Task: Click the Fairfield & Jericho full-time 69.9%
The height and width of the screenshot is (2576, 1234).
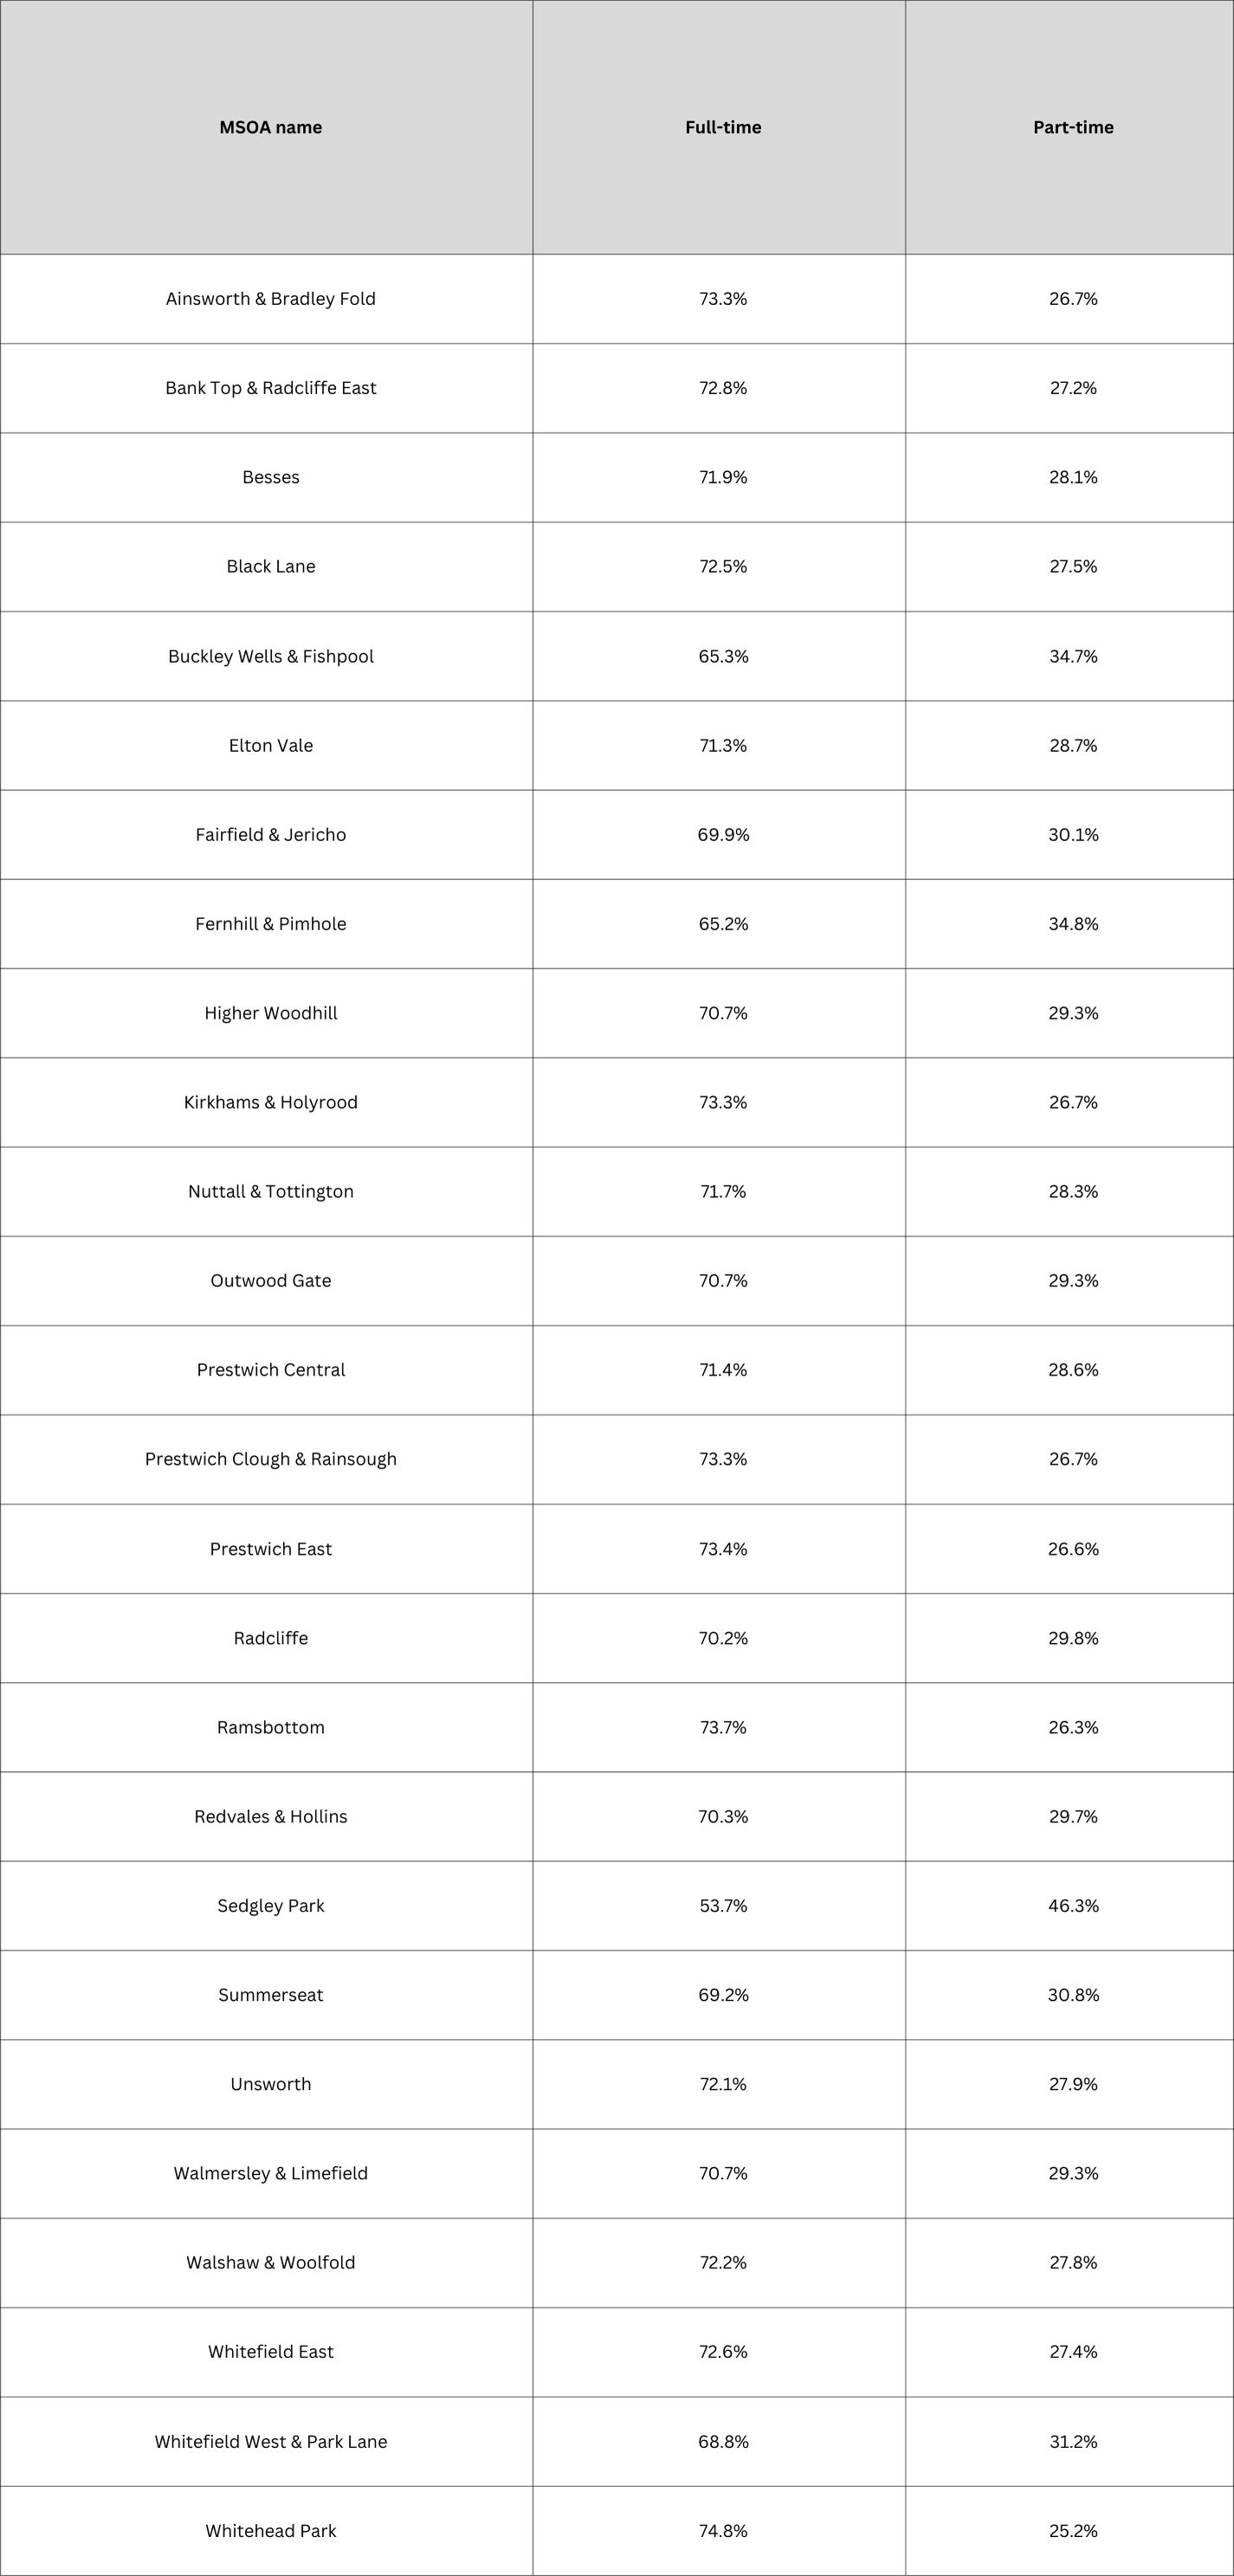Action: coord(723,834)
